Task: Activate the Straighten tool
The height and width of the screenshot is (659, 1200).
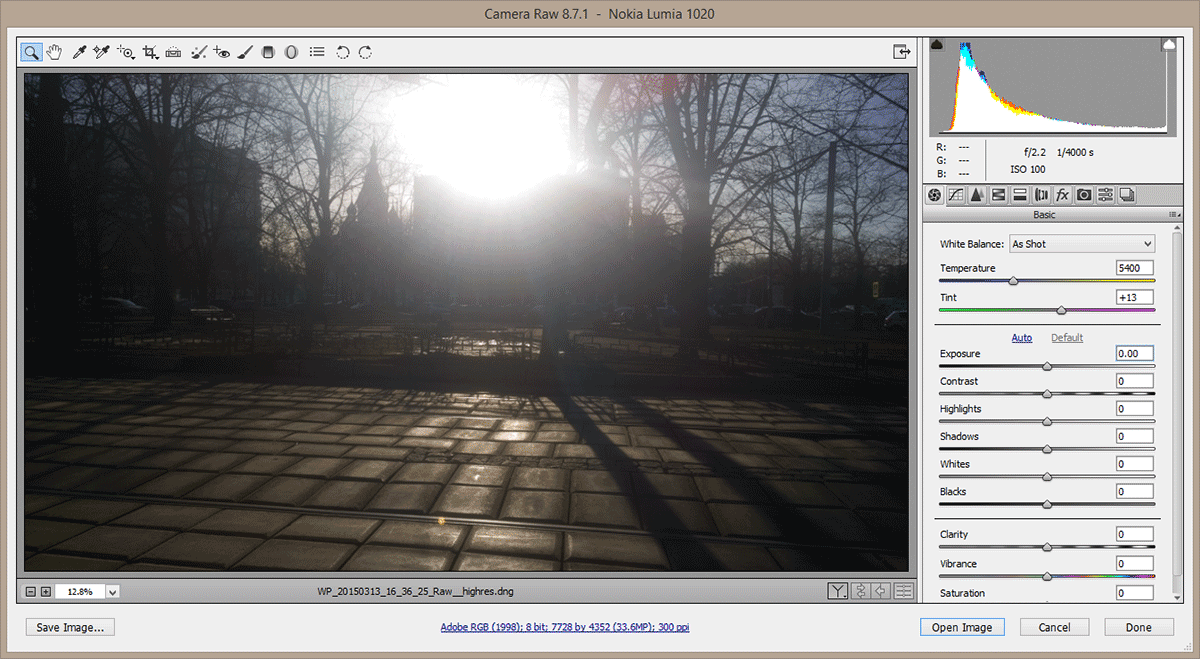Action: point(174,52)
